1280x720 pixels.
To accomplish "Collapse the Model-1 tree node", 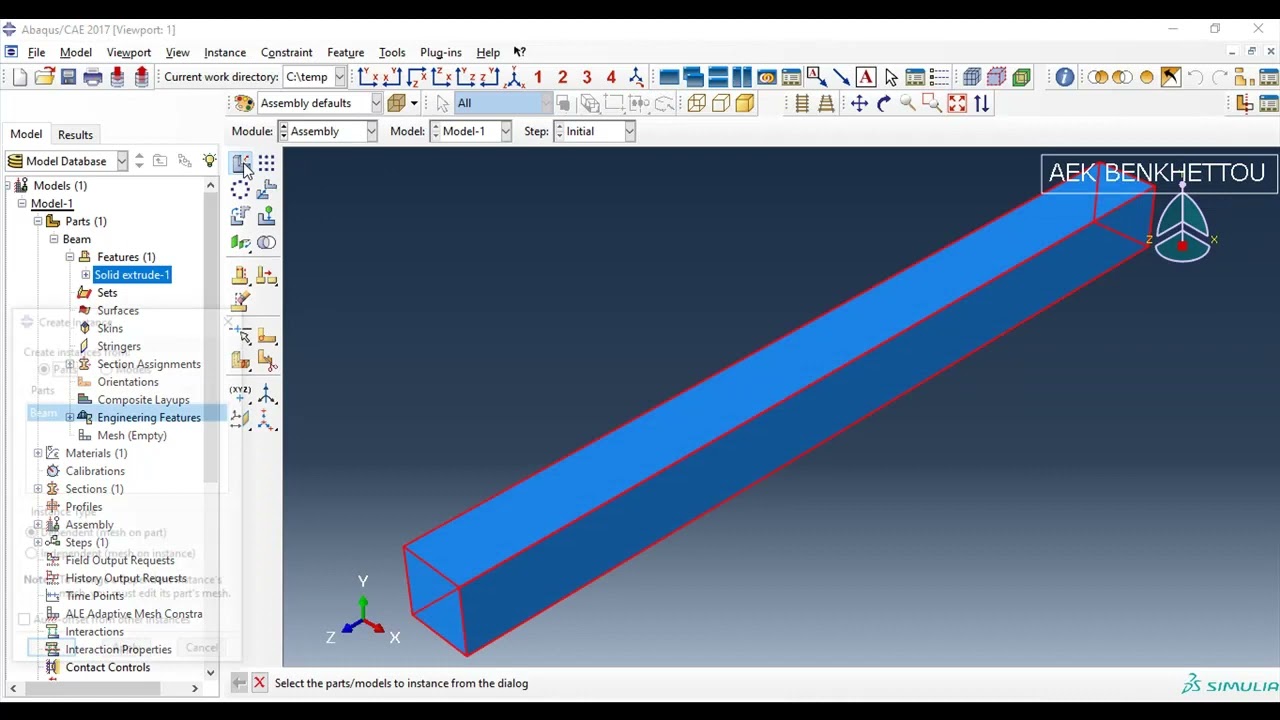I will 22,204.
